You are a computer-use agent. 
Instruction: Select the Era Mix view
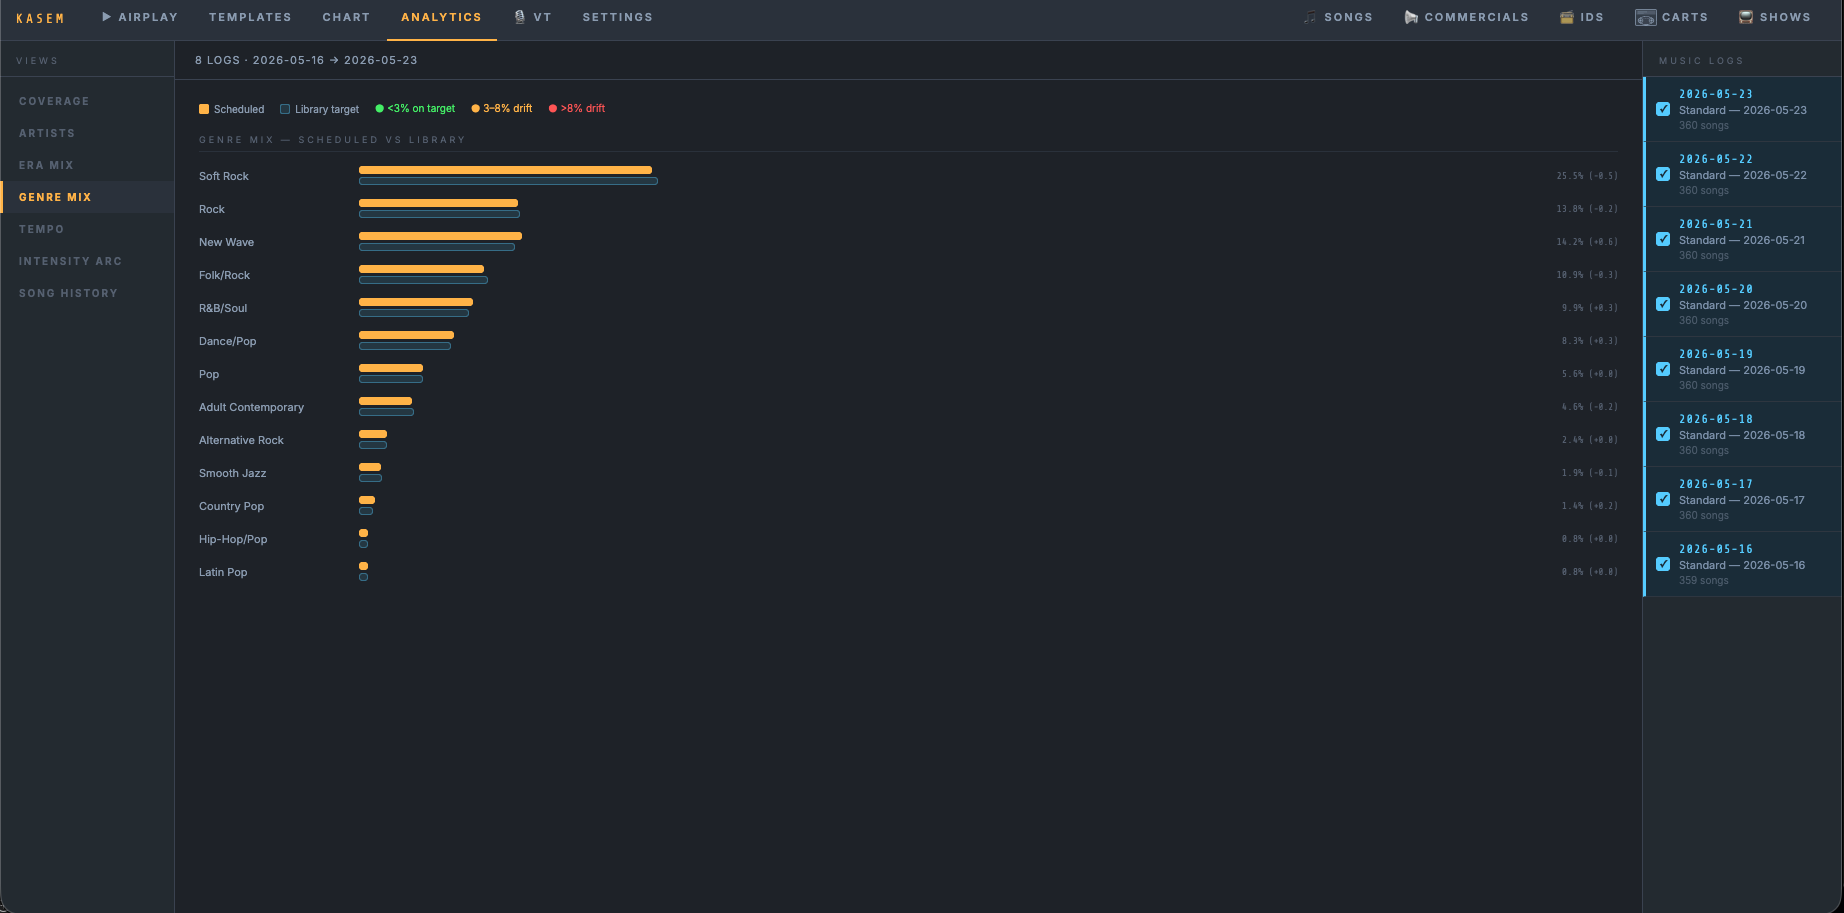click(x=87, y=165)
